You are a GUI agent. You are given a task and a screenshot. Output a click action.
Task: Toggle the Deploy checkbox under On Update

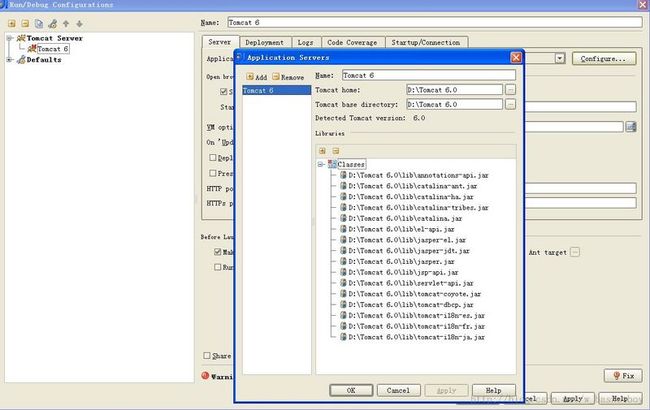coord(213,158)
